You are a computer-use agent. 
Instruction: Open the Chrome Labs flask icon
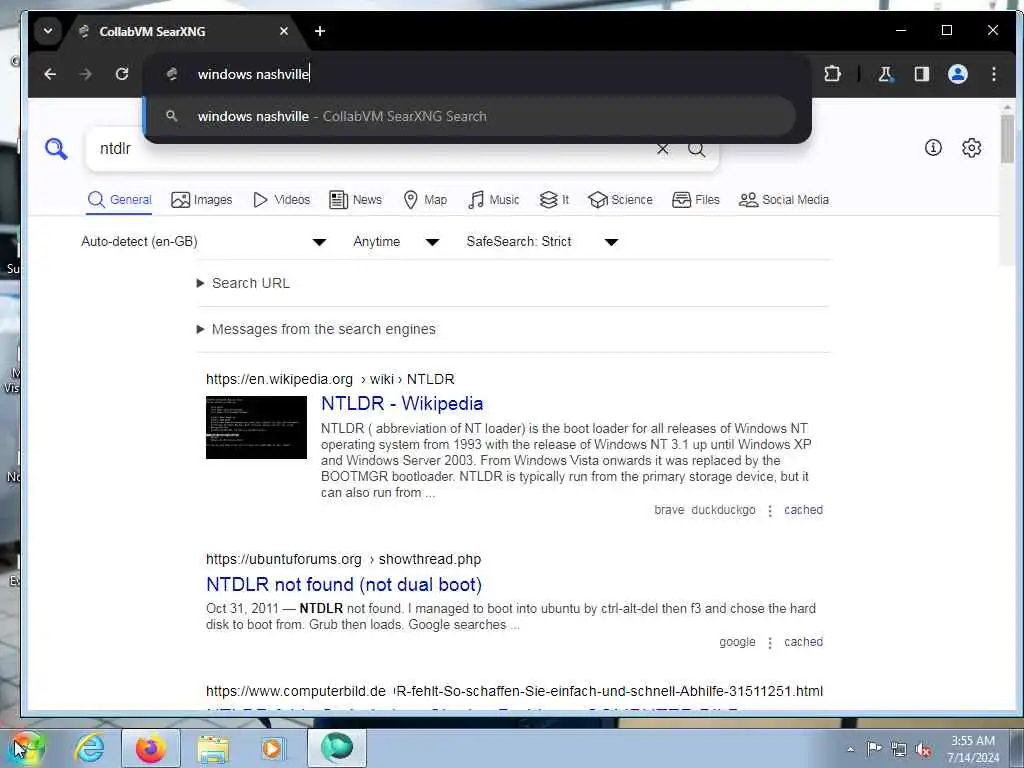click(x=886, y=74)
